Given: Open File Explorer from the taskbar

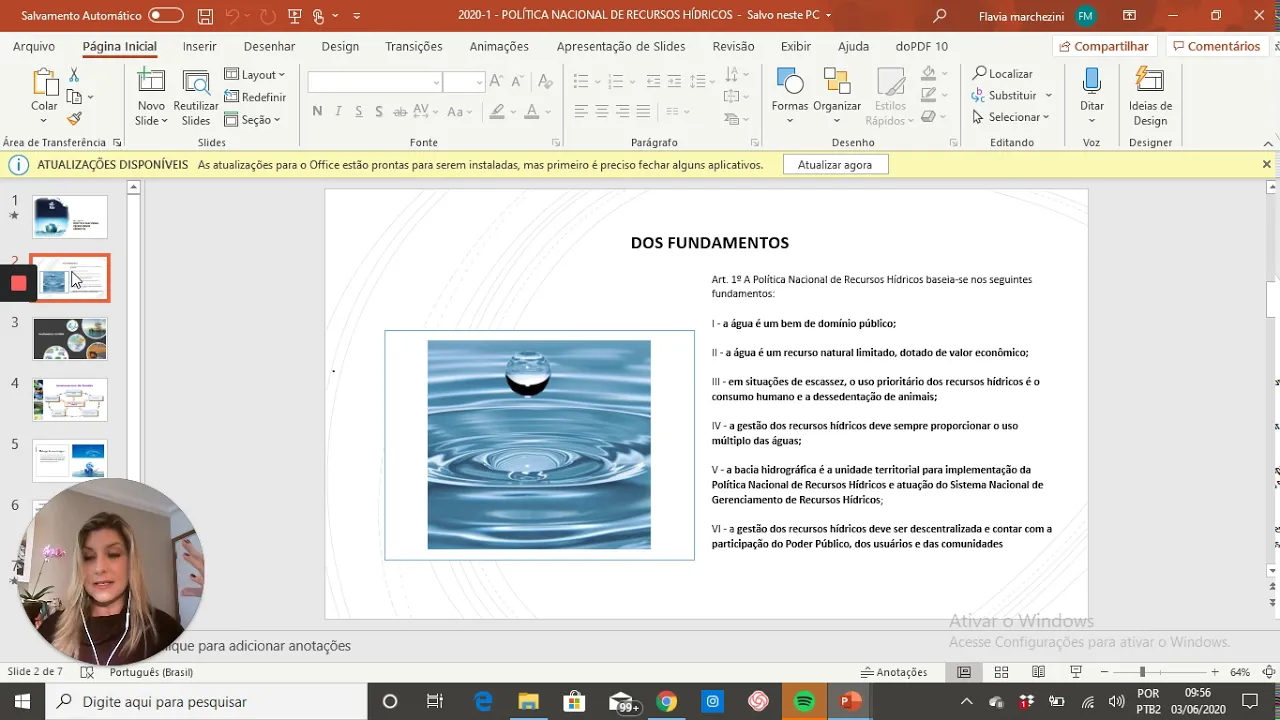Looking at the screenshot, I should (x=528, y=702).
